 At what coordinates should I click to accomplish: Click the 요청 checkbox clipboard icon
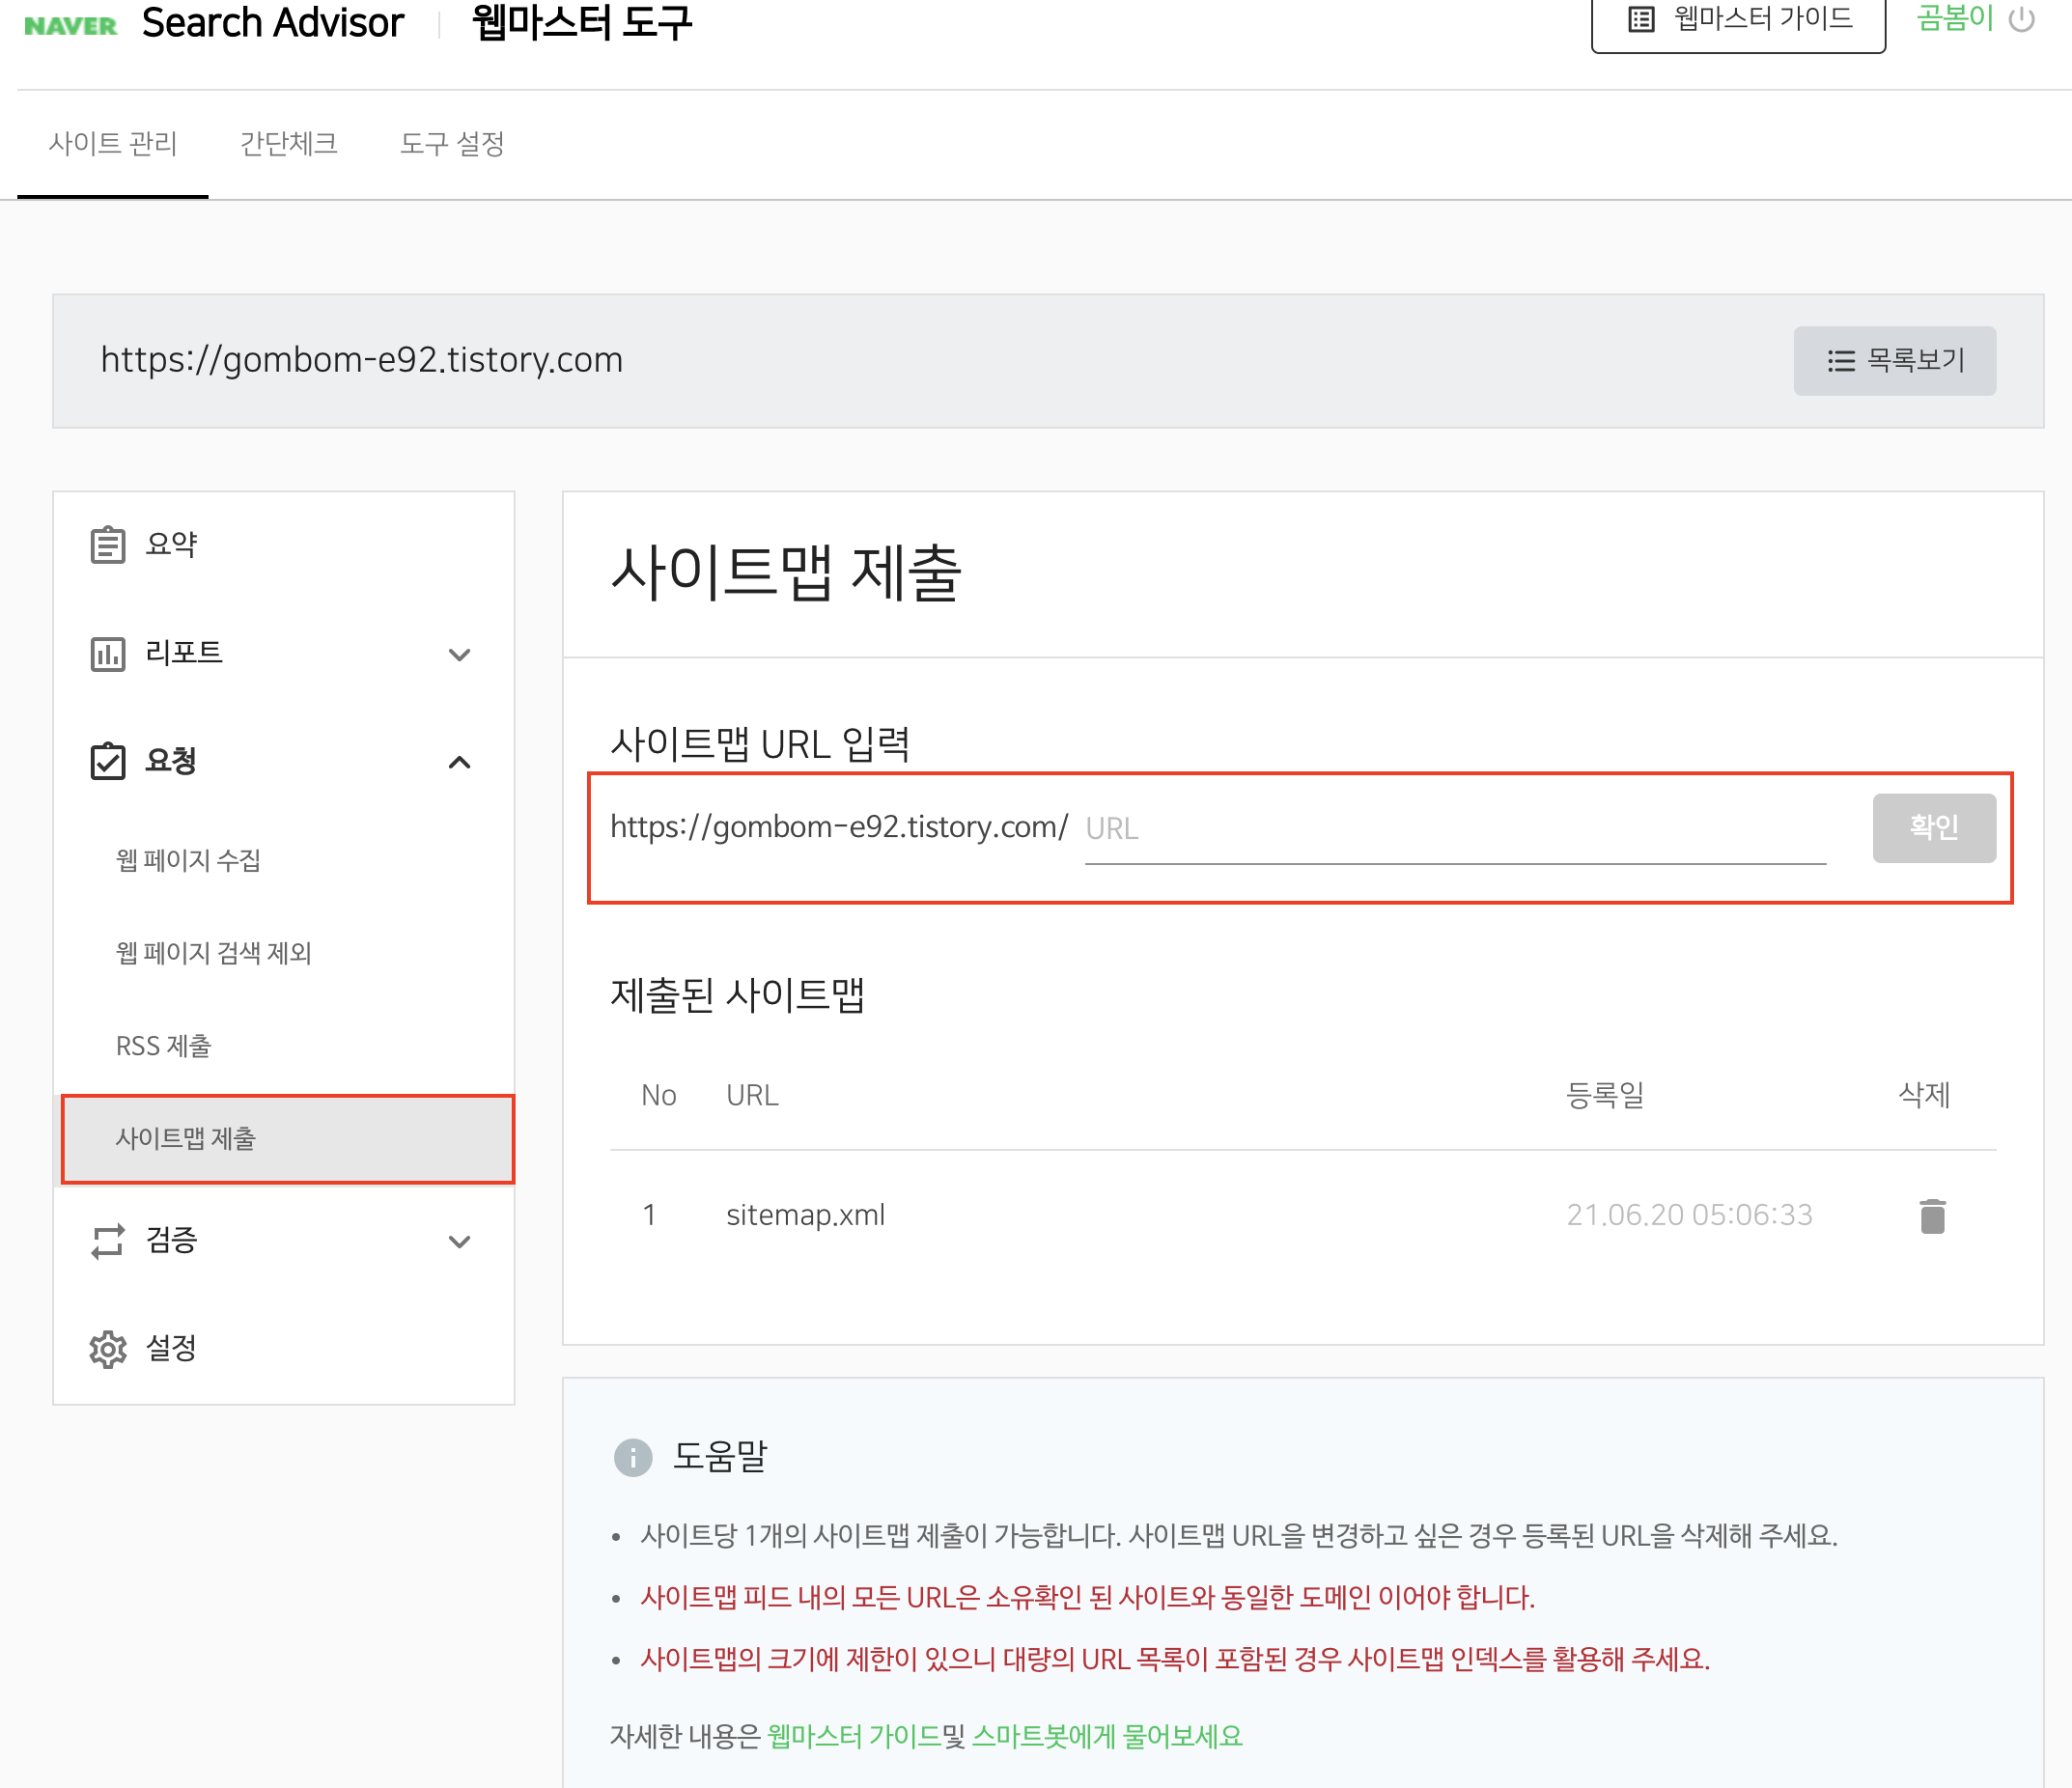[x=108, y=761]
